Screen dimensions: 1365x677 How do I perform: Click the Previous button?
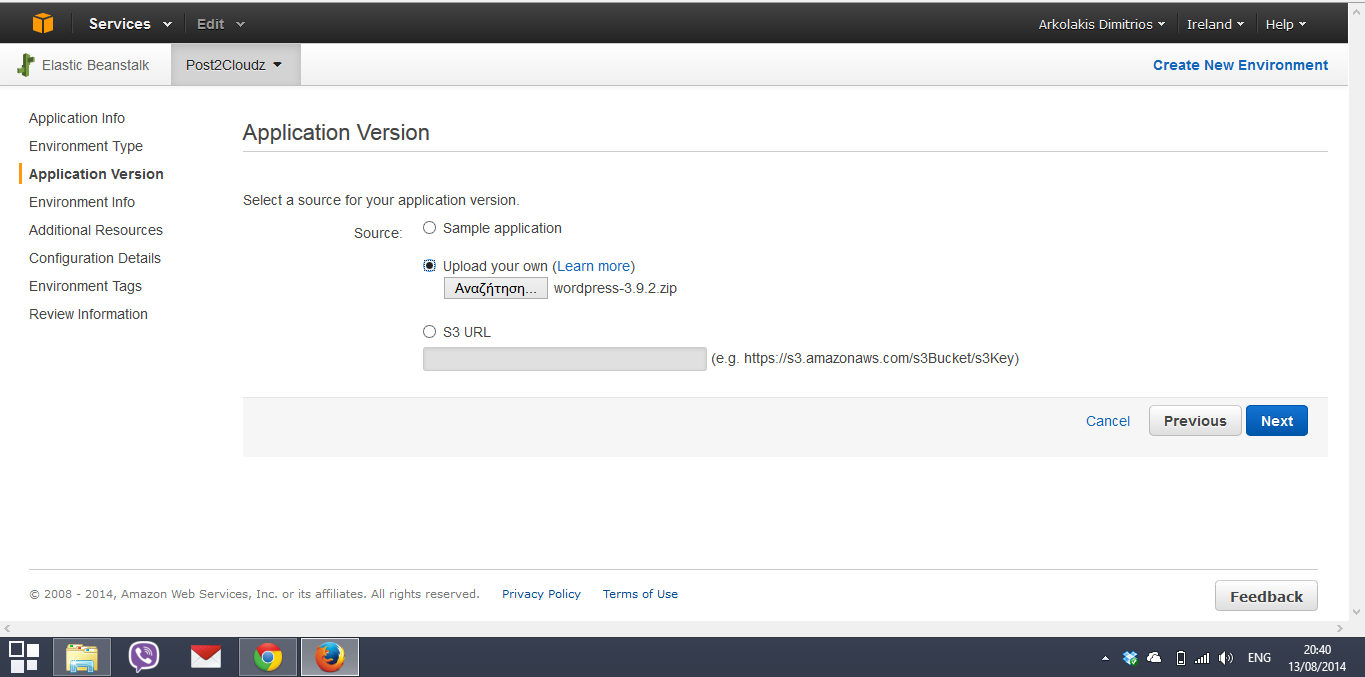(x=1195, y=421)
